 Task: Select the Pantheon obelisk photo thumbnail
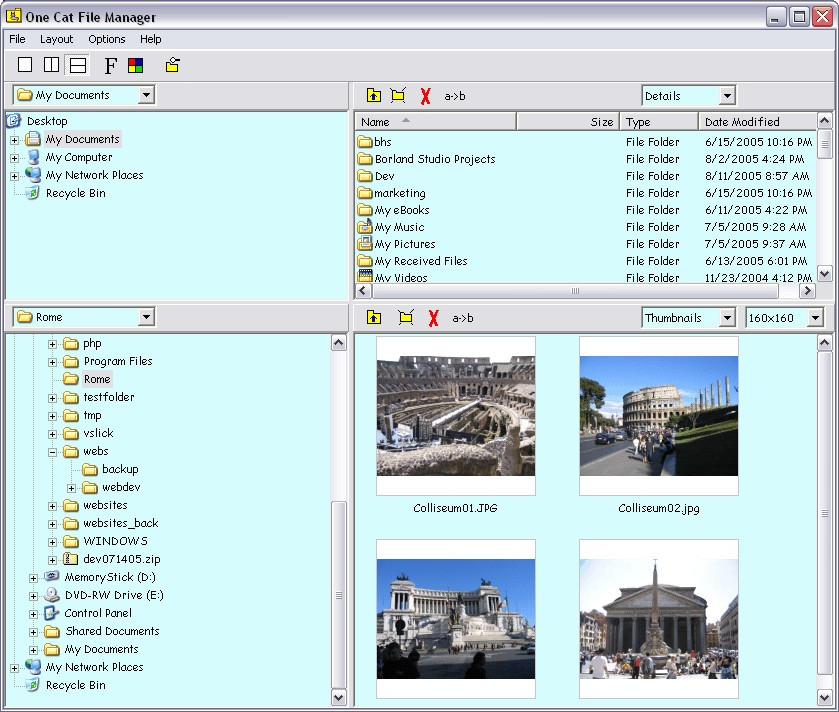(659, 619)
